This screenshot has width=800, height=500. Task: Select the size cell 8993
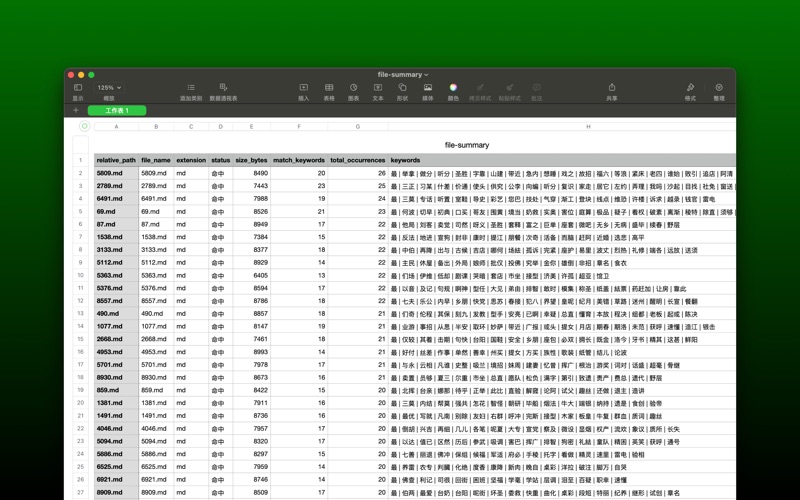tap(252, 352)
